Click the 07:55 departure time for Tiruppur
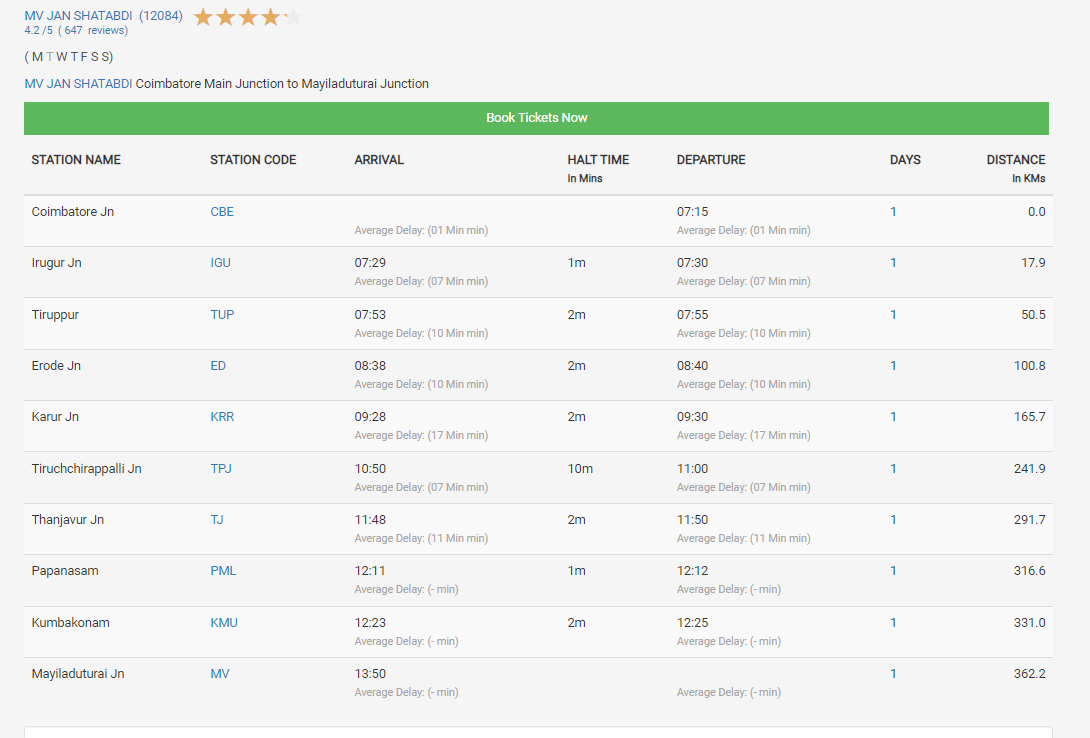Screen dimensions: 1090x738 coord(692,315)
